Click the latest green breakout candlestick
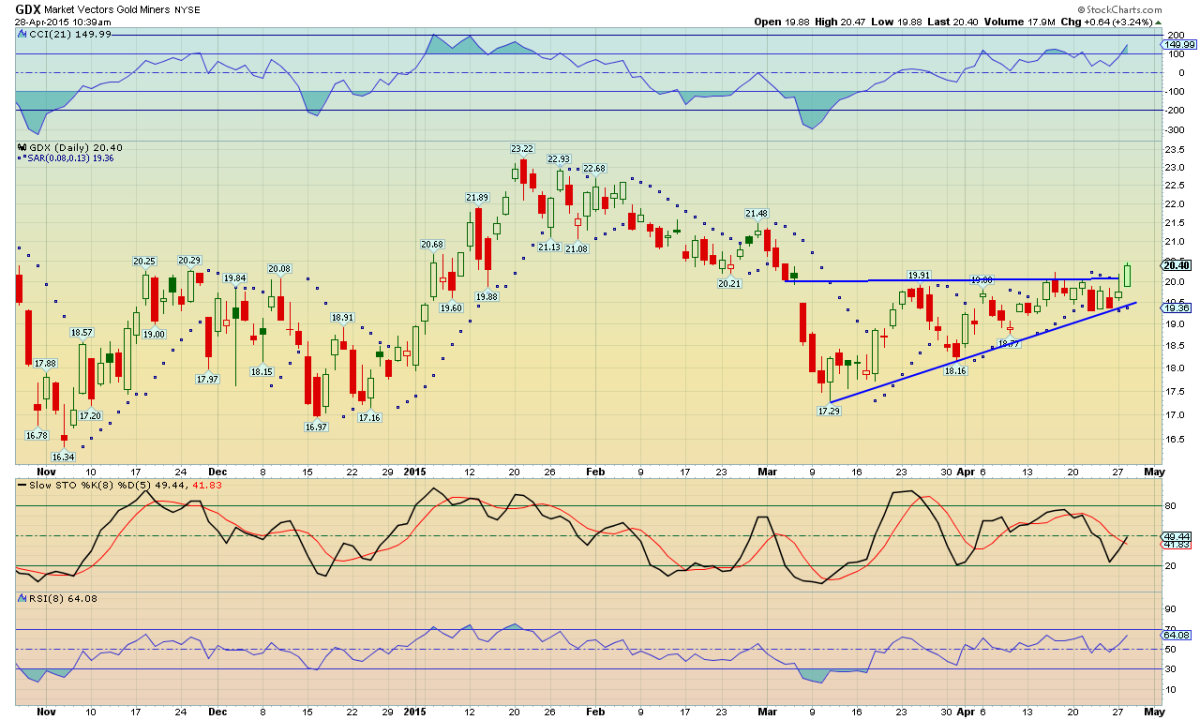The width and height of the screenshot is (1200, 720). click(x=1128, y=276)
